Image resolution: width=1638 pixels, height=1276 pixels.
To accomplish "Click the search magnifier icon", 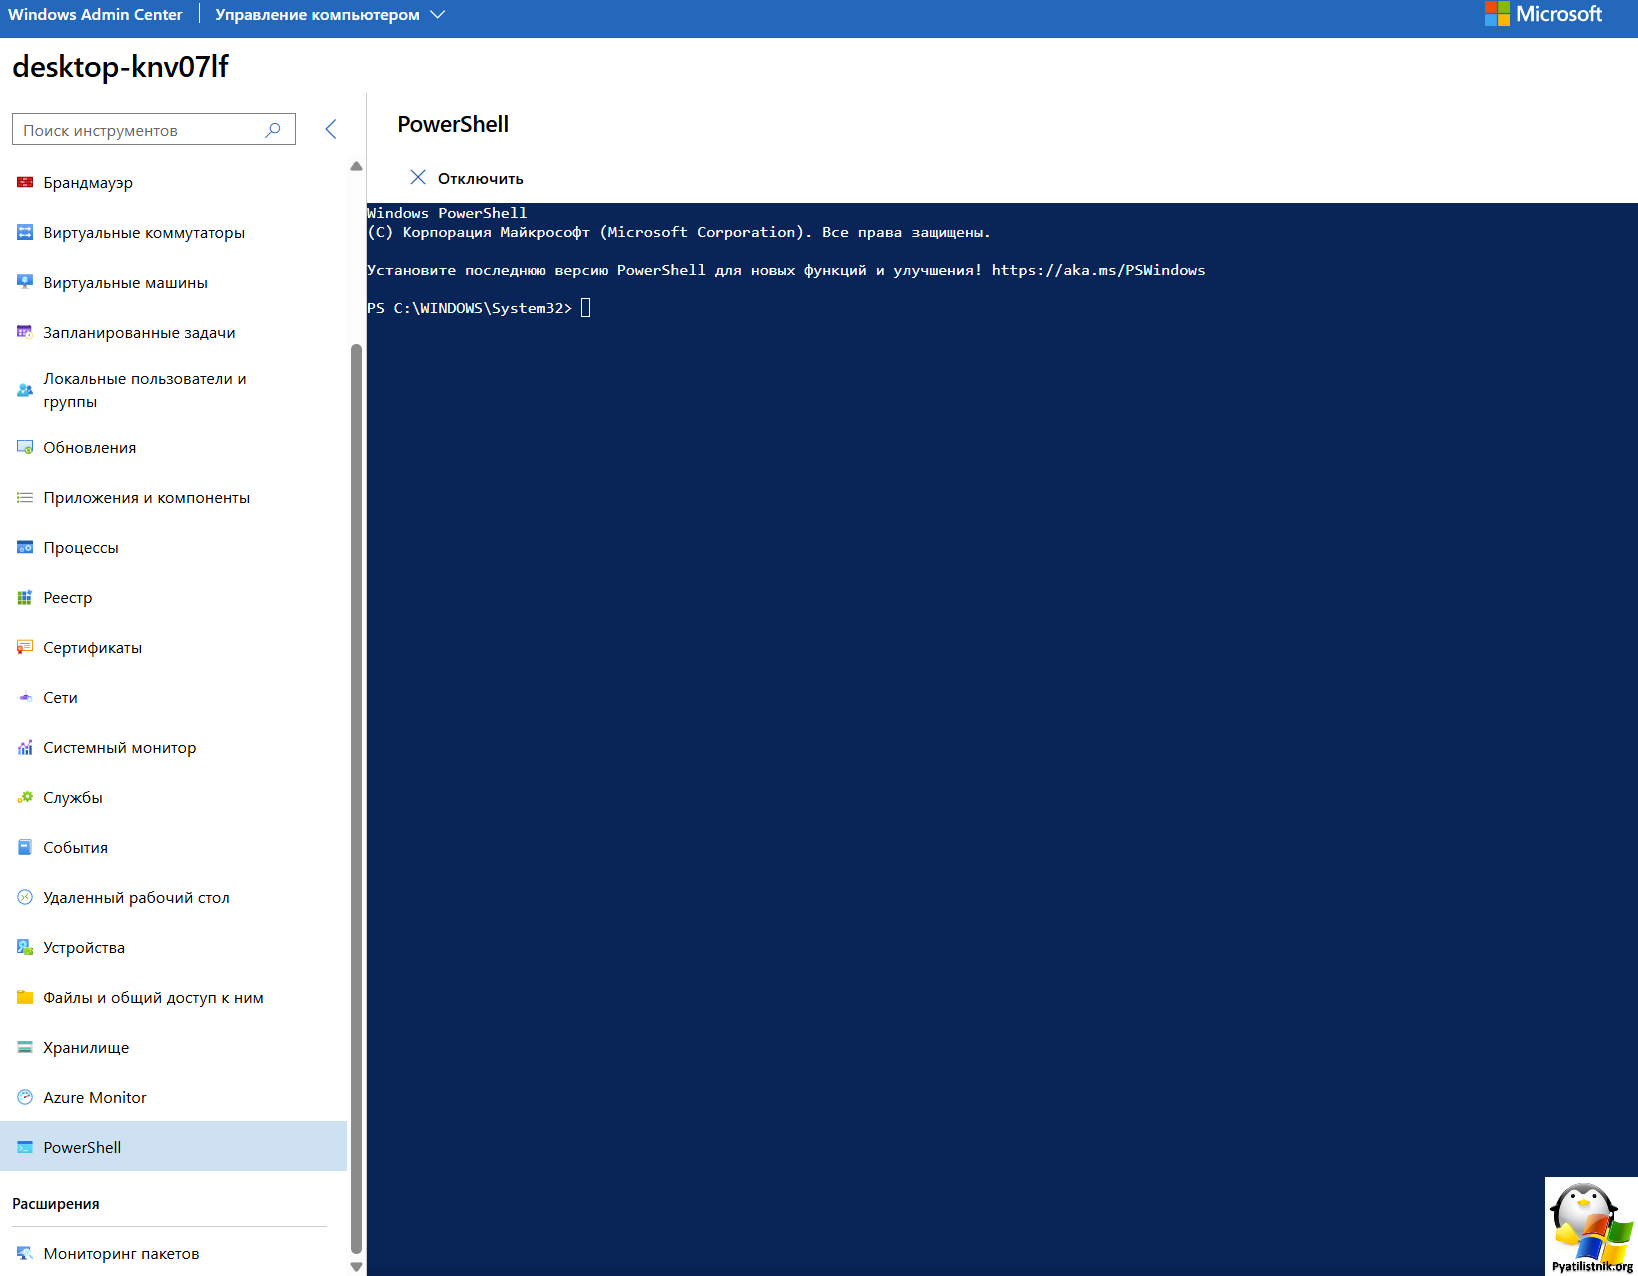I will 273,130.
